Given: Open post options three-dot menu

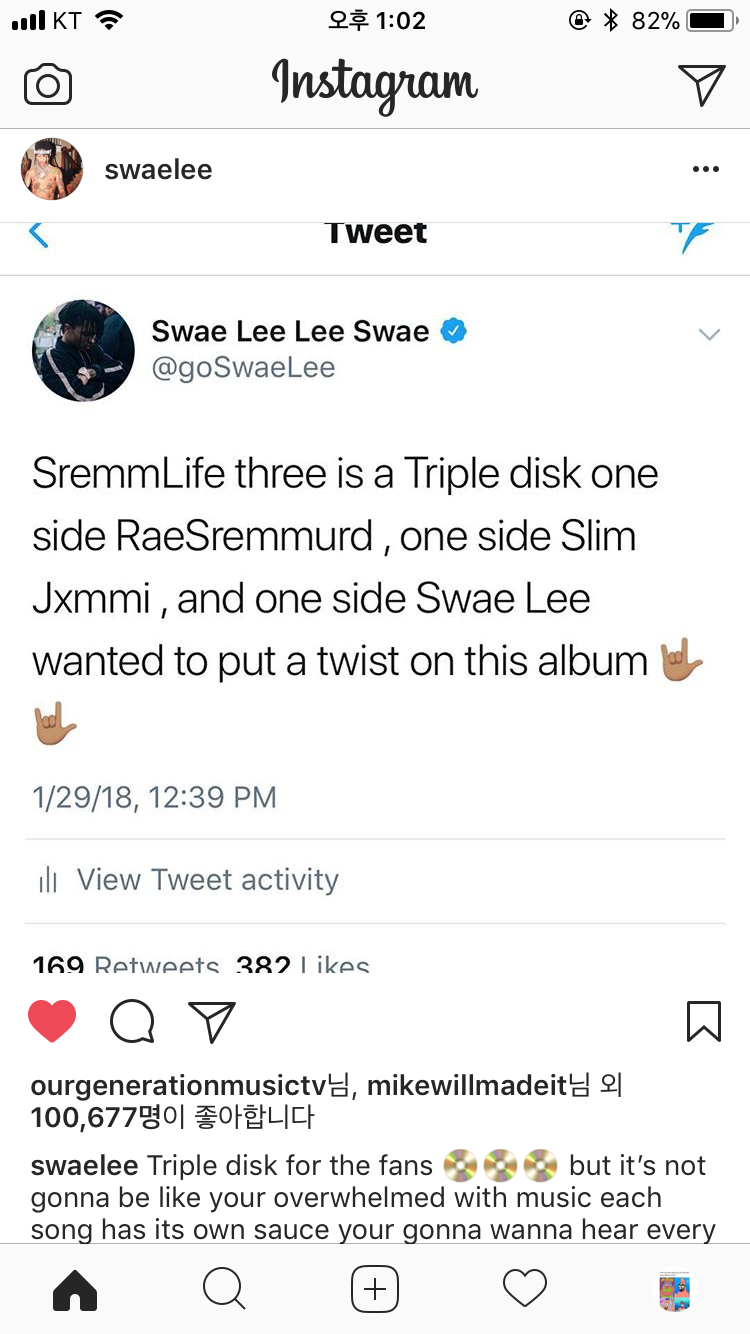Looking at the screenshot, I should (706, 169).
